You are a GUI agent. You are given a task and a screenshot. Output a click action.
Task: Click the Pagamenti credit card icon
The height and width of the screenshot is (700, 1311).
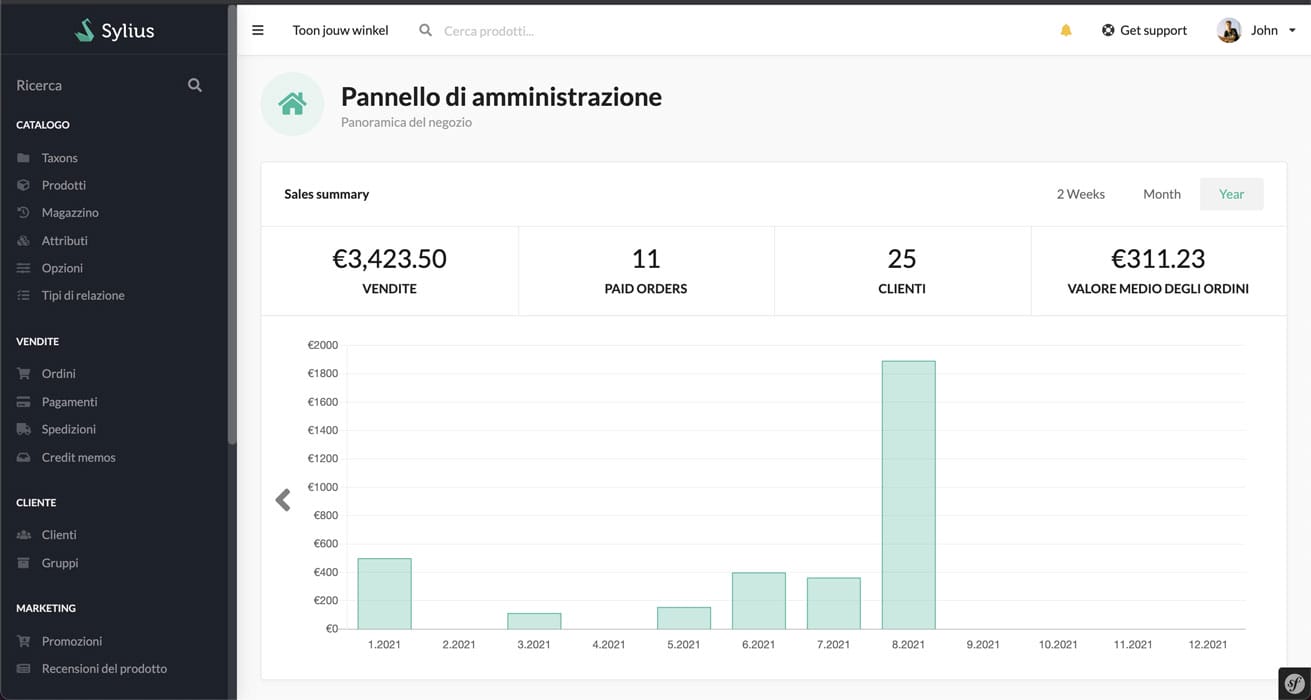pos(24,402)
